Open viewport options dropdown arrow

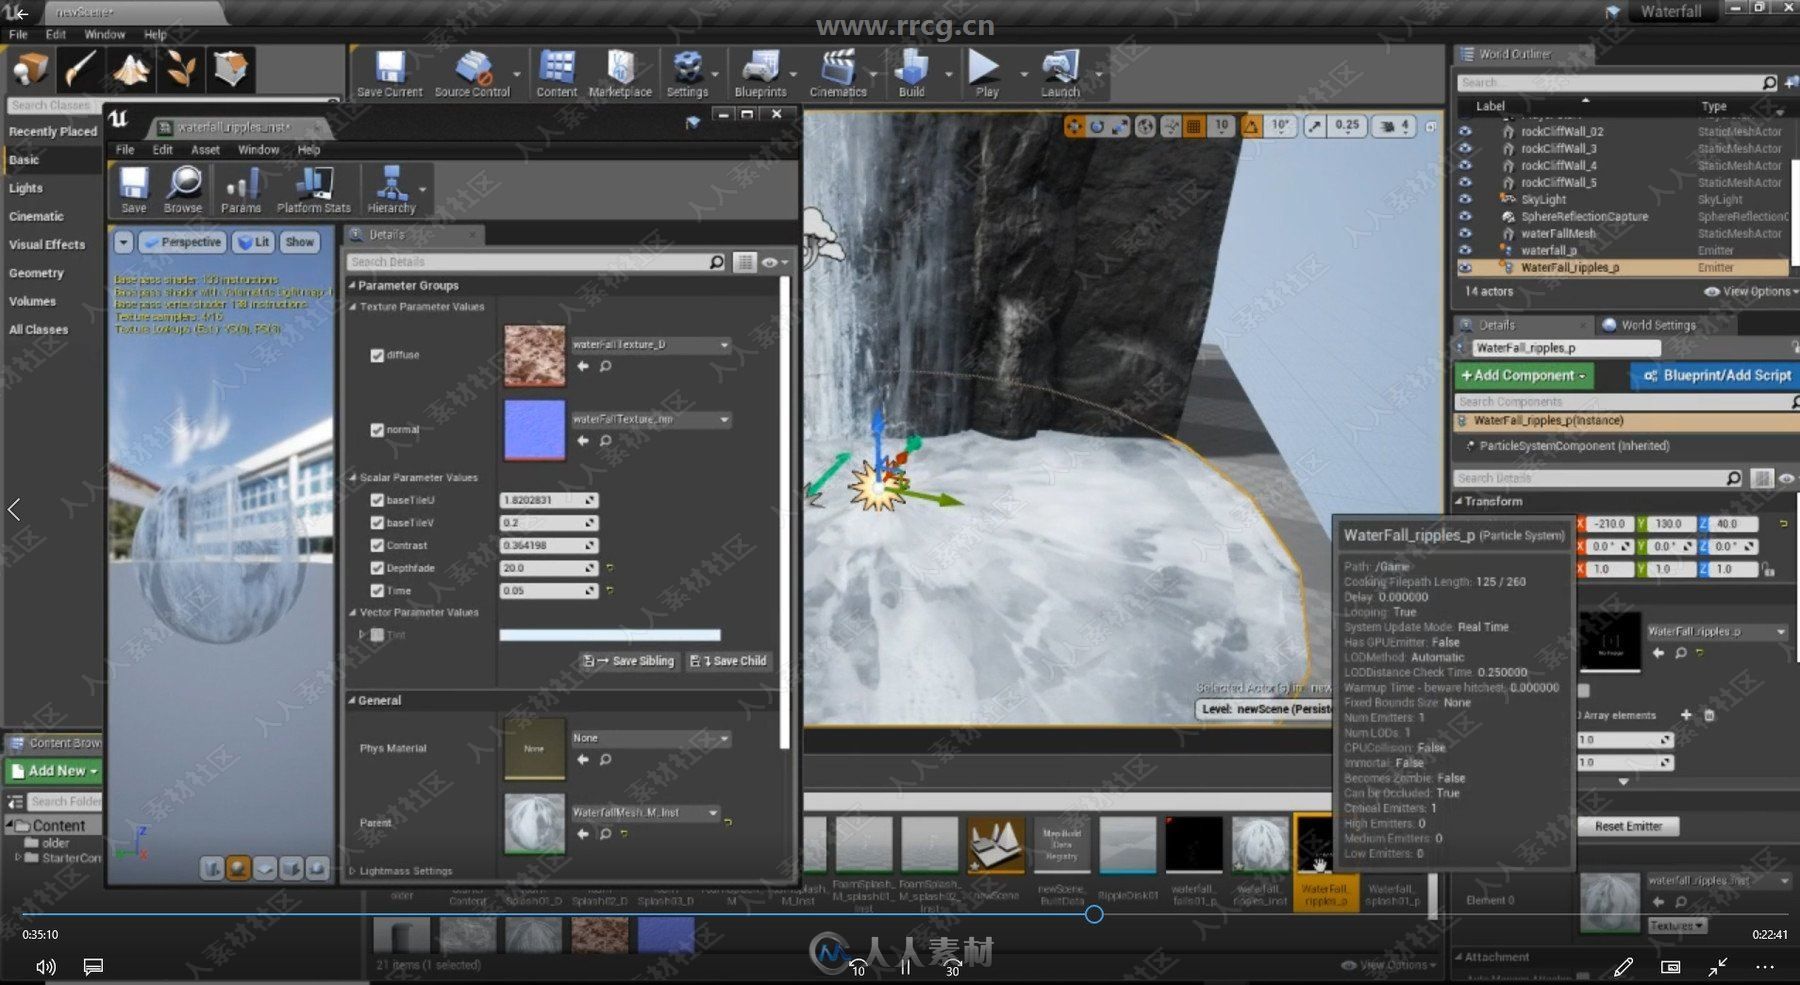[123, 242]
